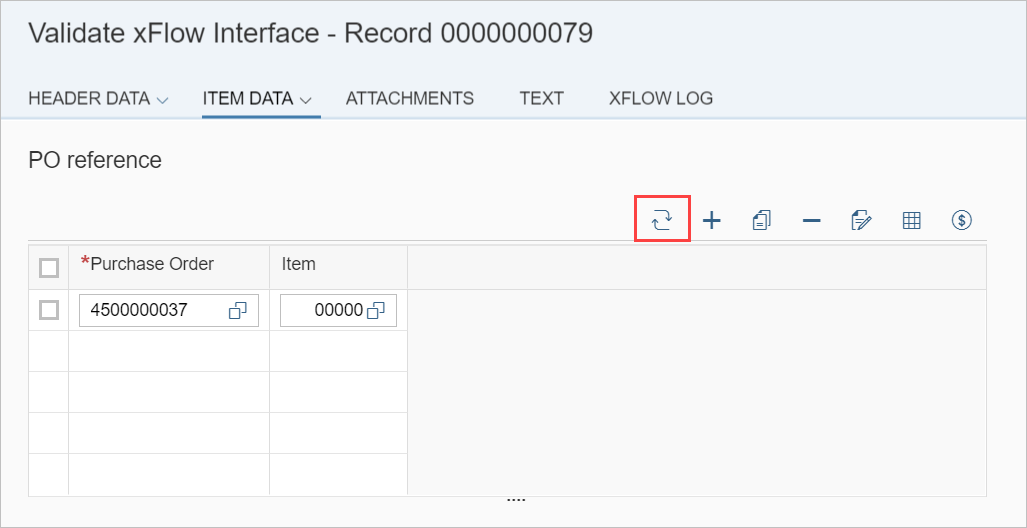Focus the Item input showing 00000

325,311
